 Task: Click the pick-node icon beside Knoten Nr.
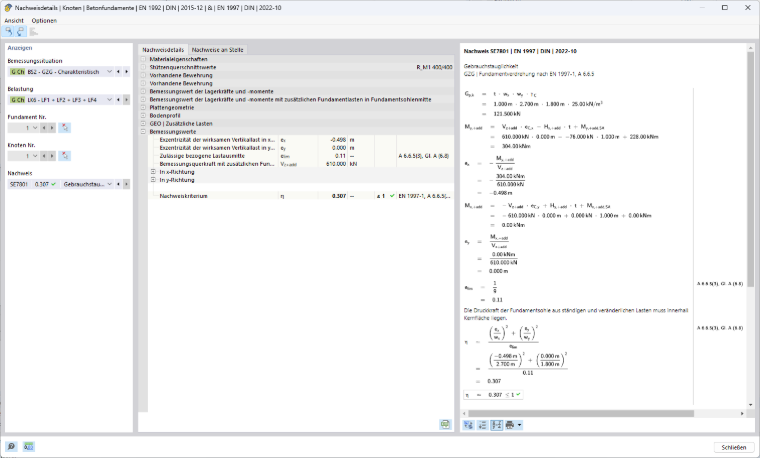[64, 156]
